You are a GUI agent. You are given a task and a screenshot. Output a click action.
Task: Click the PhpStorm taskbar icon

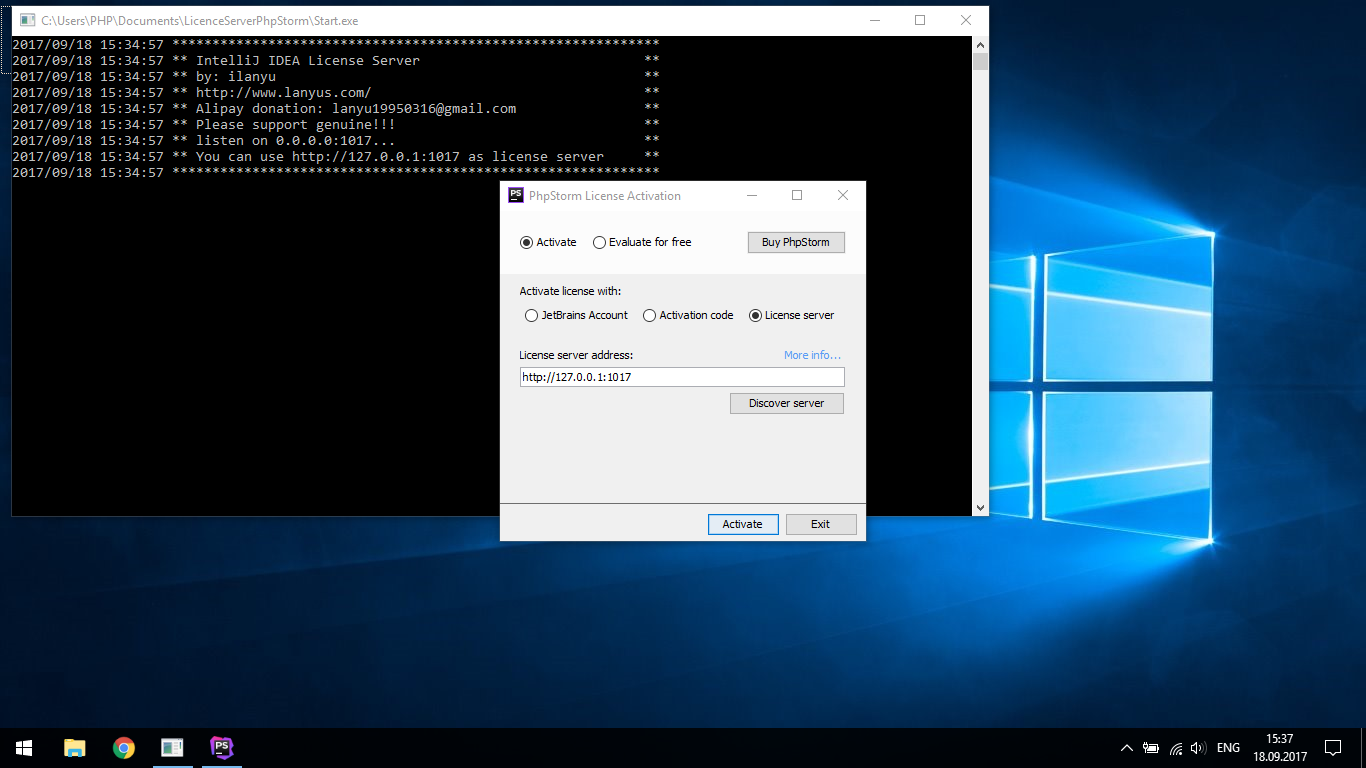coord(222,747)
